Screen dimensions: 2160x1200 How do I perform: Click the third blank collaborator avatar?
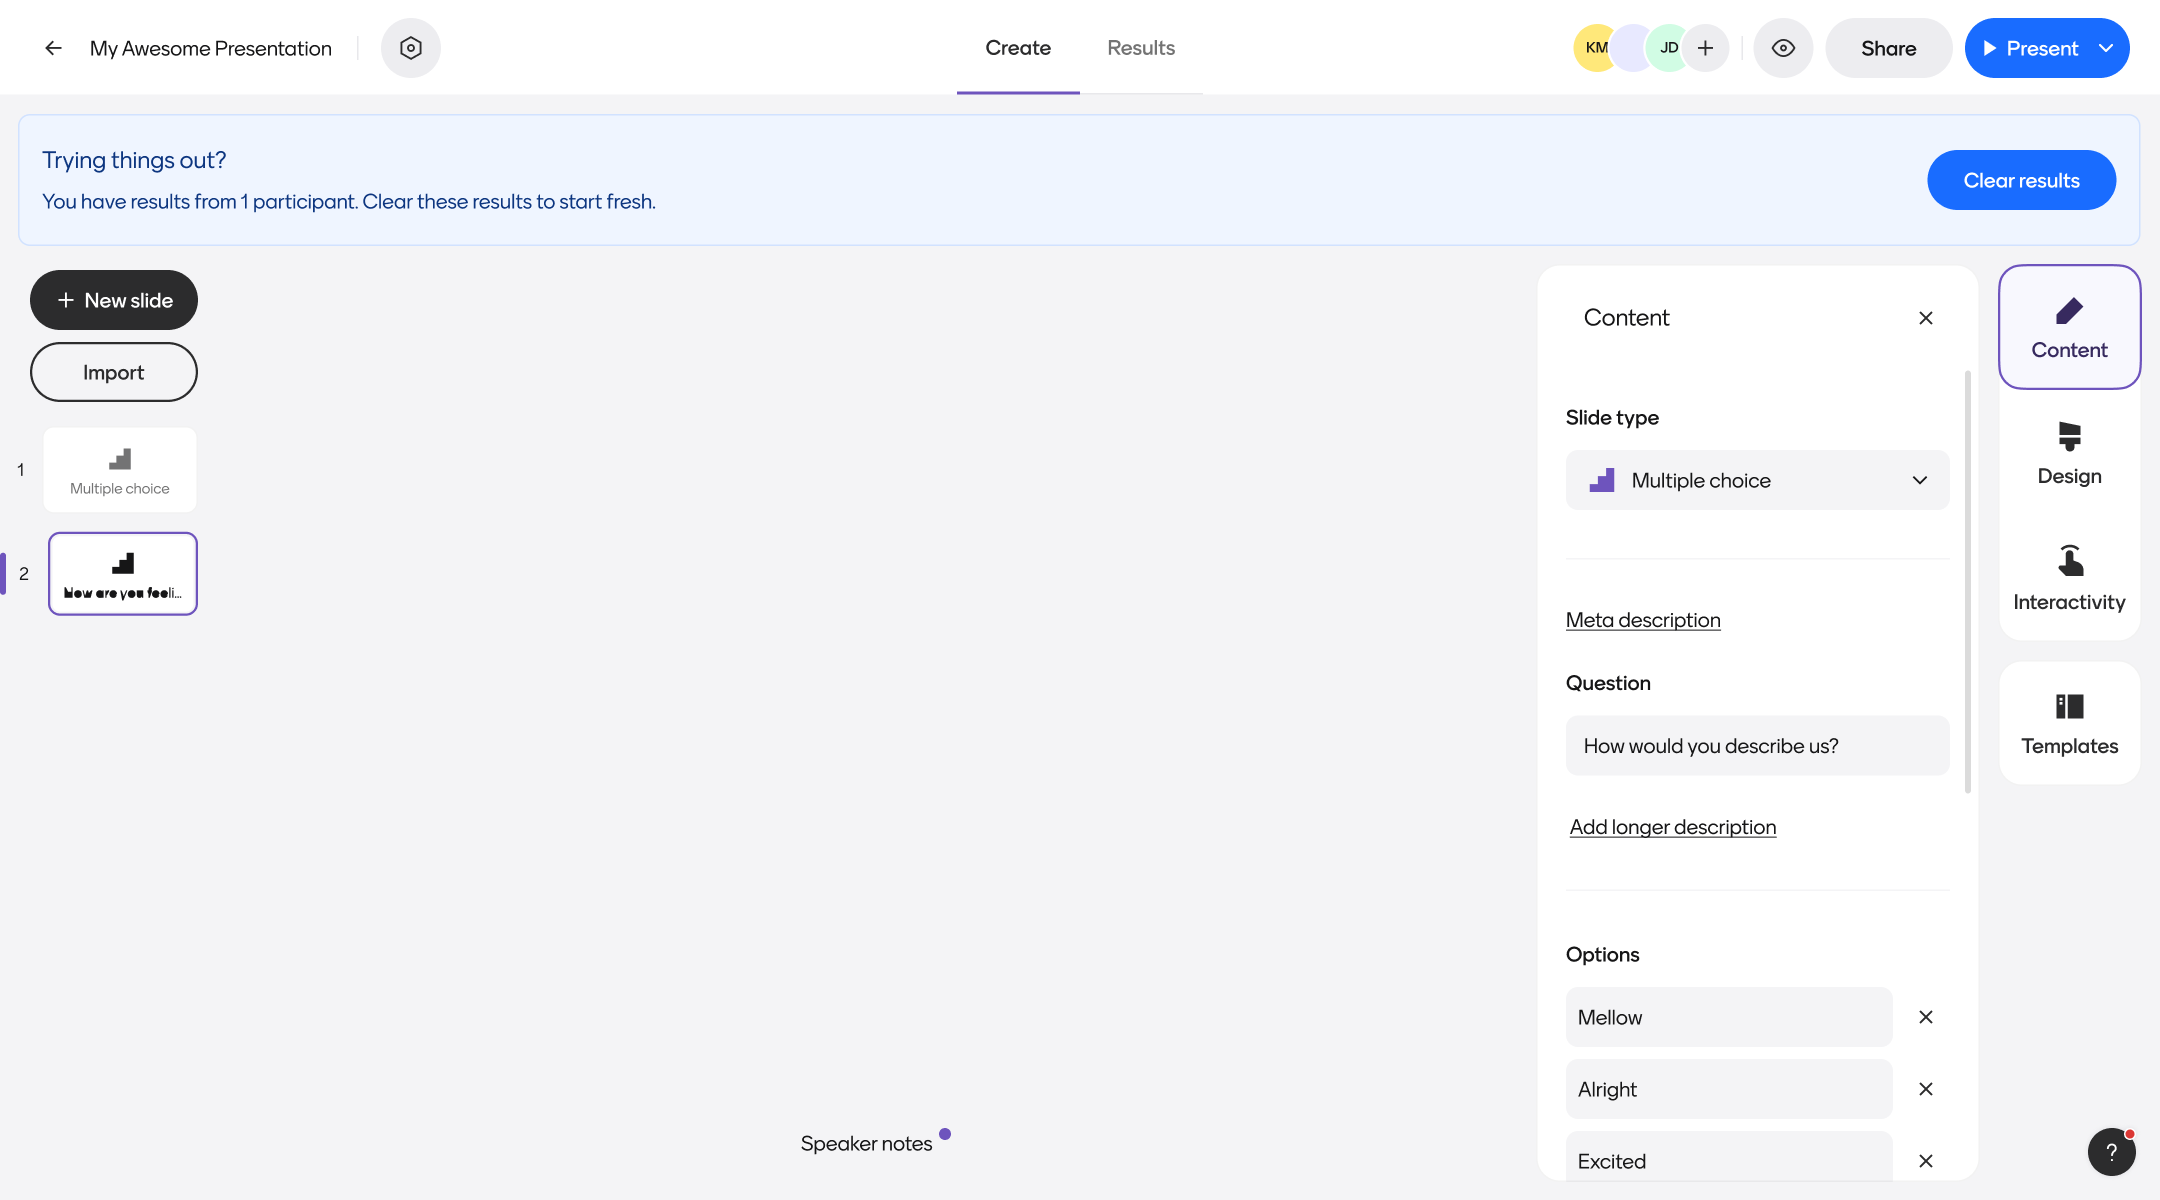tap(1632, 48)
